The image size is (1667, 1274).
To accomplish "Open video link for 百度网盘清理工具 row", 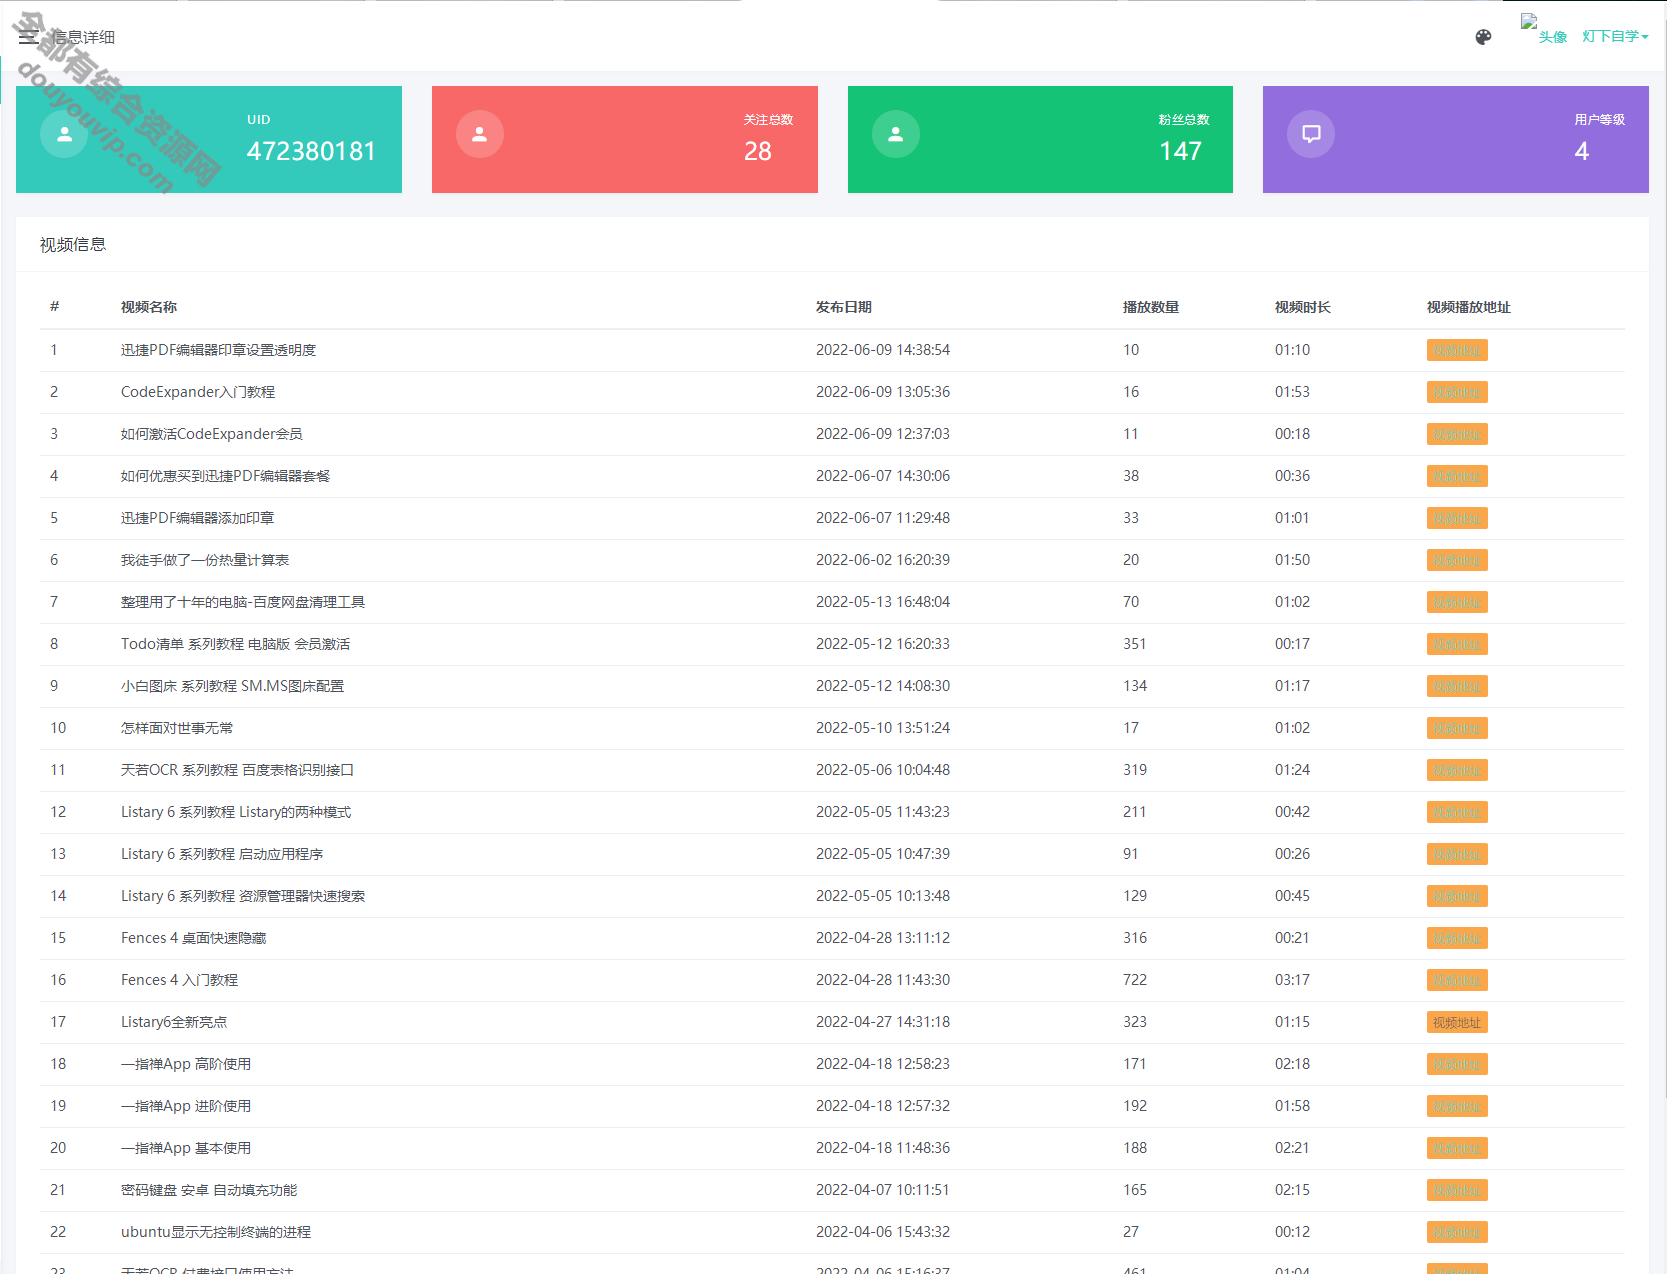I will point(1457,602).
